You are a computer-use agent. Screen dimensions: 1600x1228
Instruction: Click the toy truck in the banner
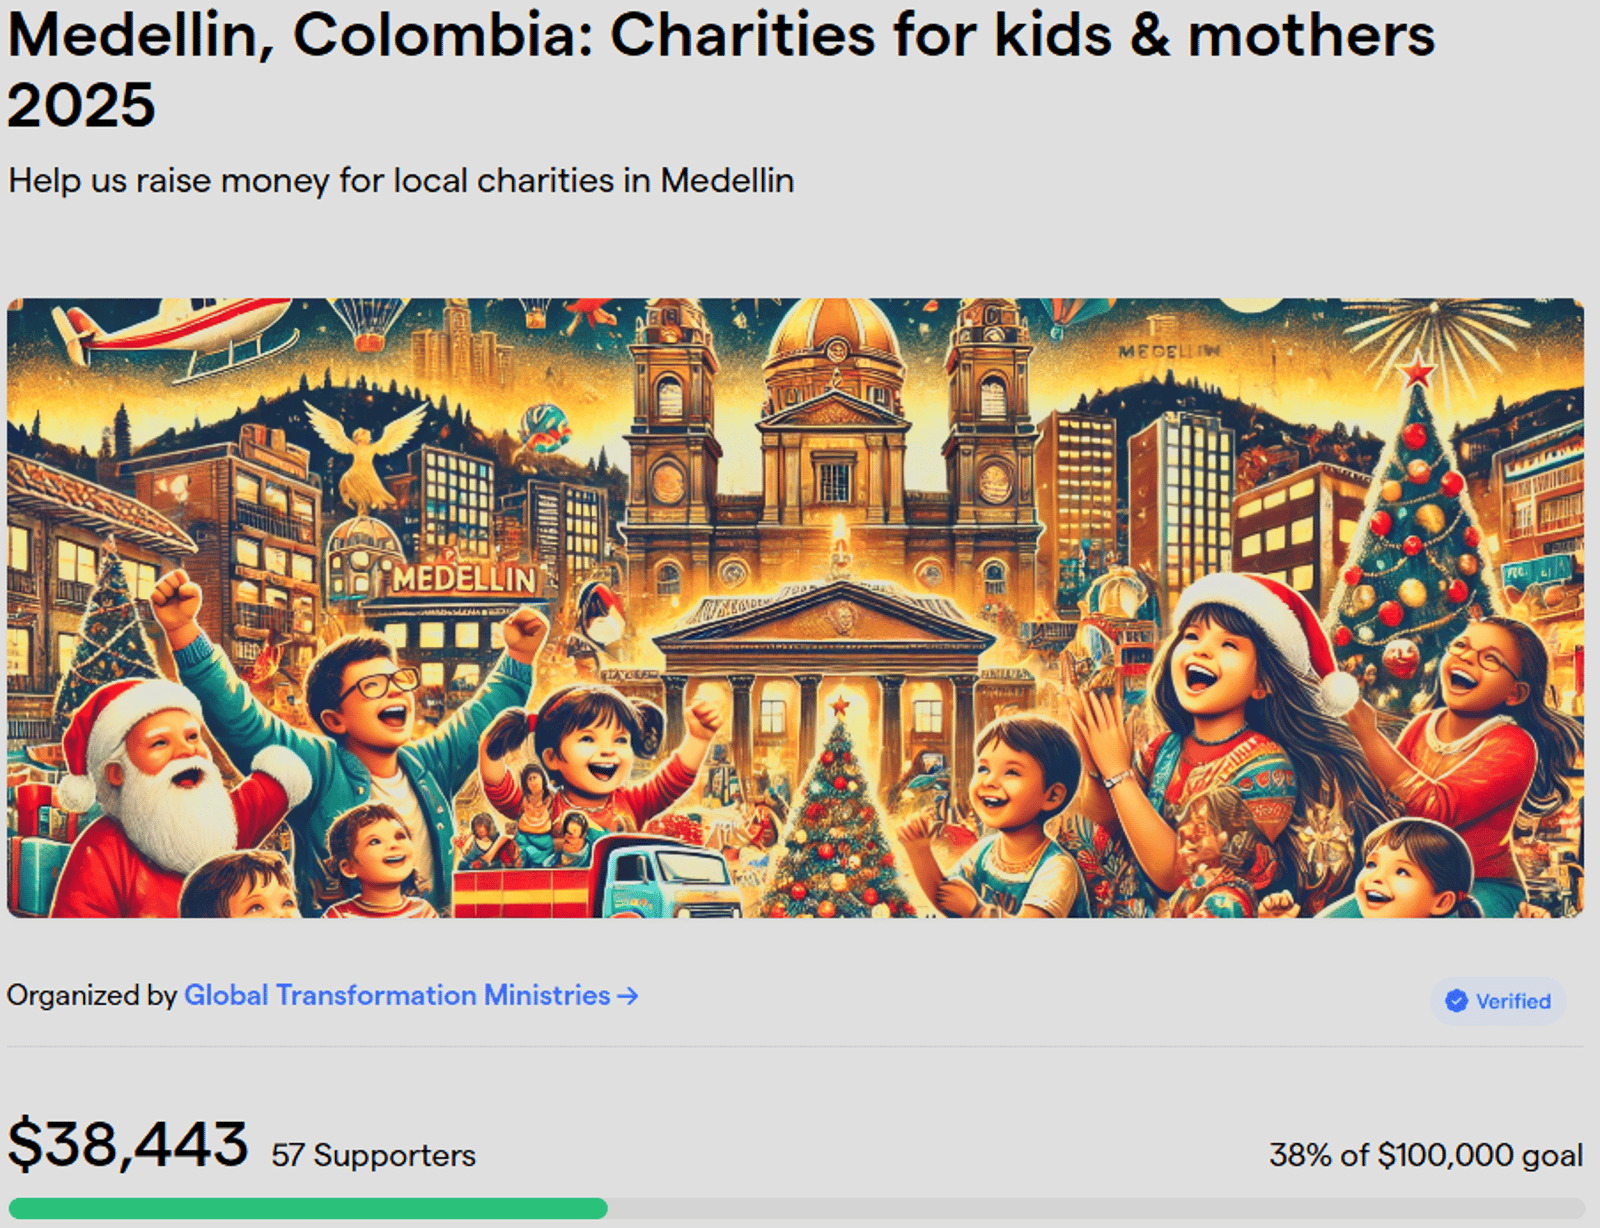point(598,878)
